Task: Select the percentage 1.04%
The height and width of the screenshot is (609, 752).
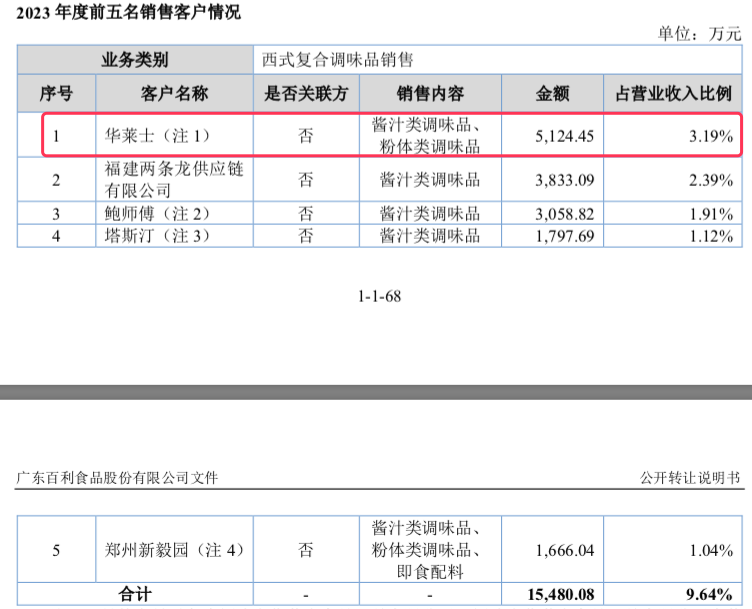Action: (x=711, y=550)
